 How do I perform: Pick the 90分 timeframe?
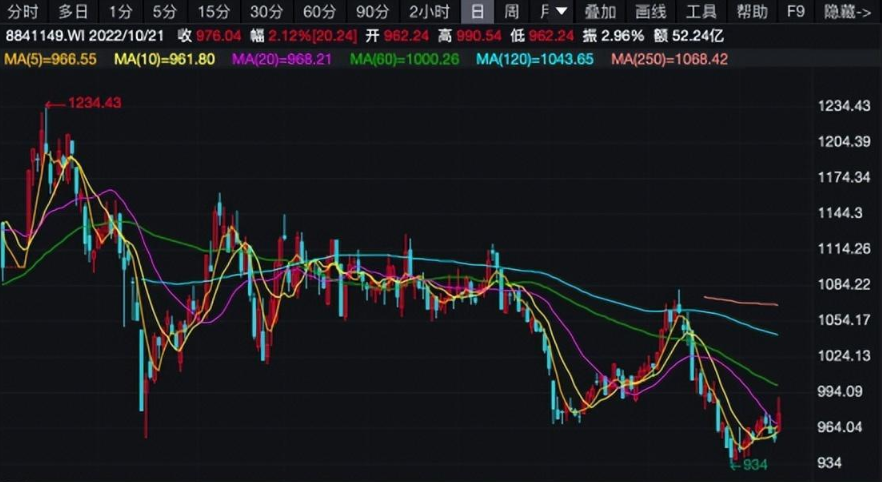click(372, 12)
